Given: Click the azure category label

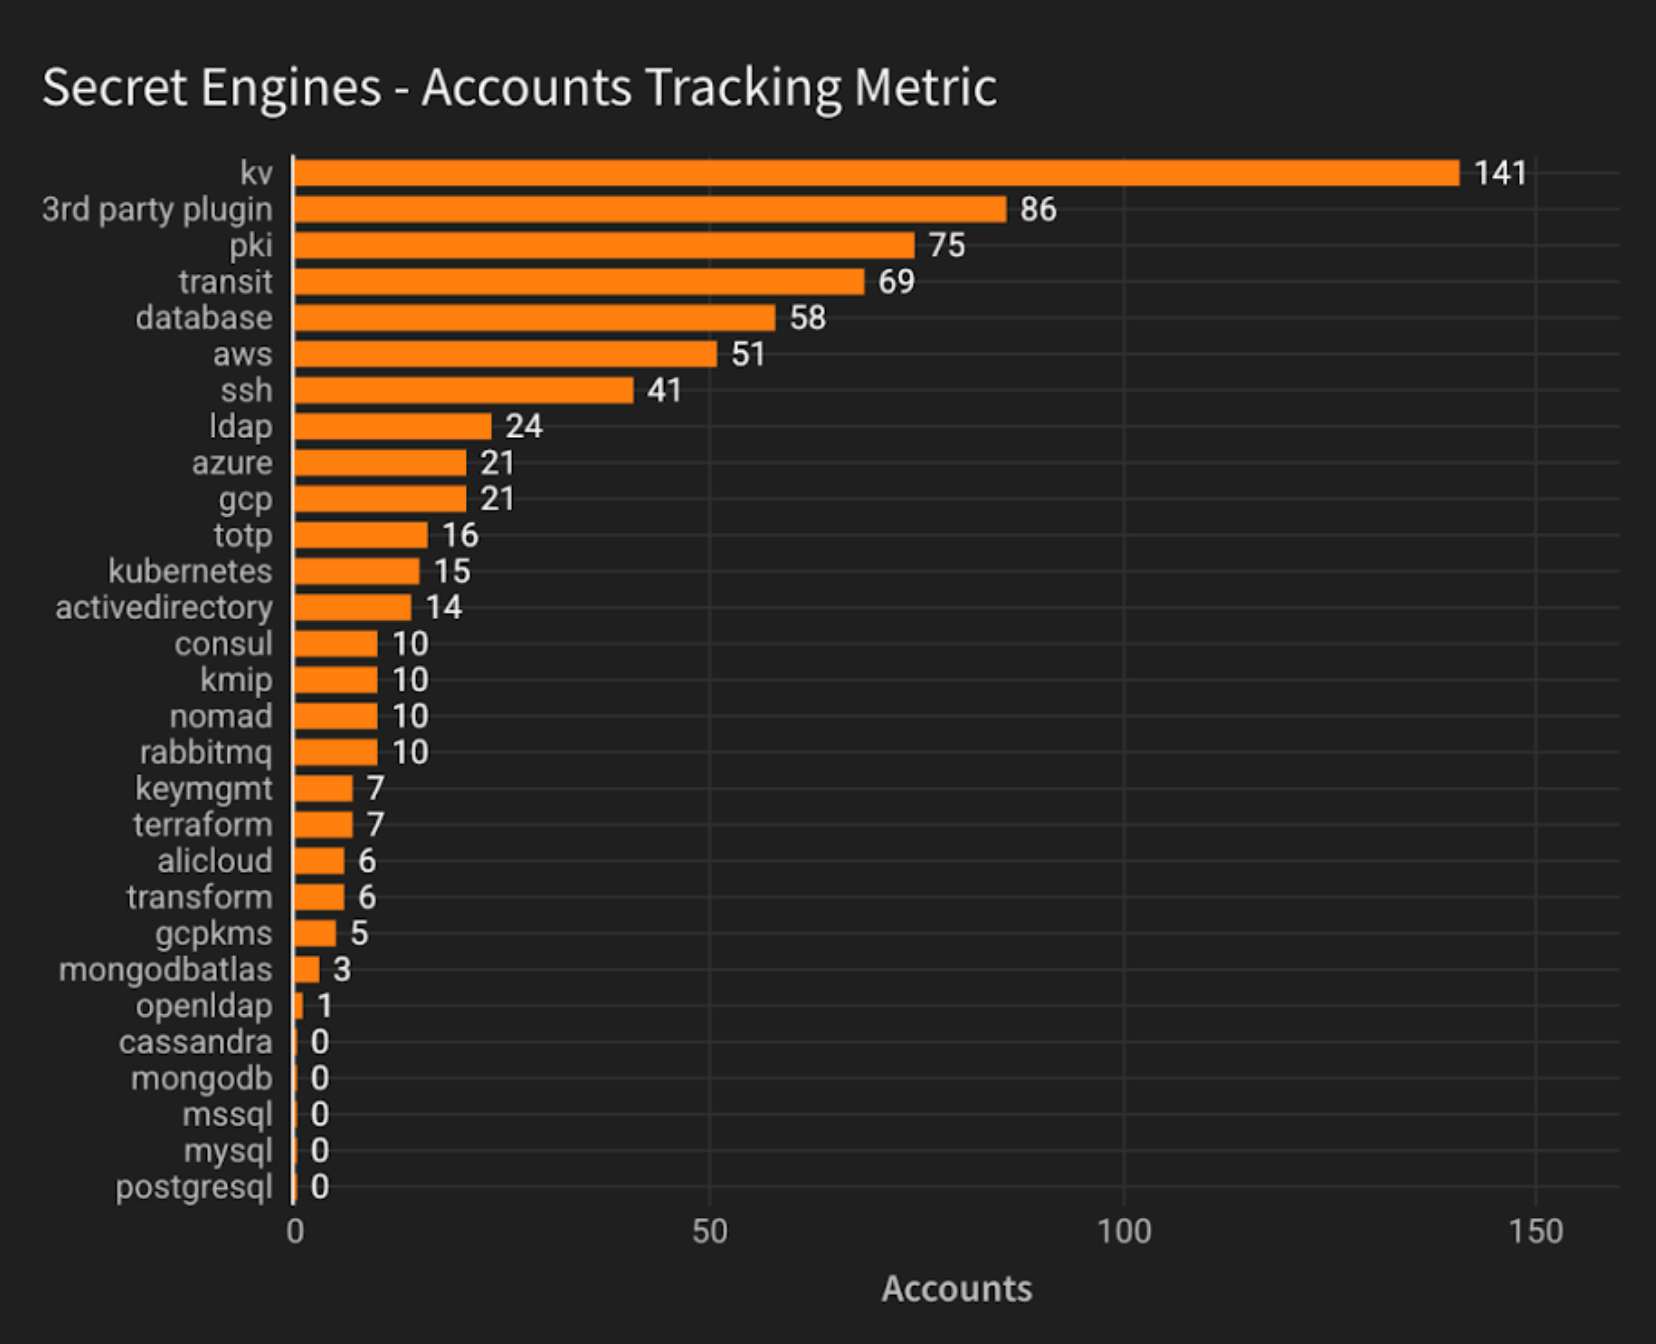Looking at the screenshot, I should (x=232, y=463).
